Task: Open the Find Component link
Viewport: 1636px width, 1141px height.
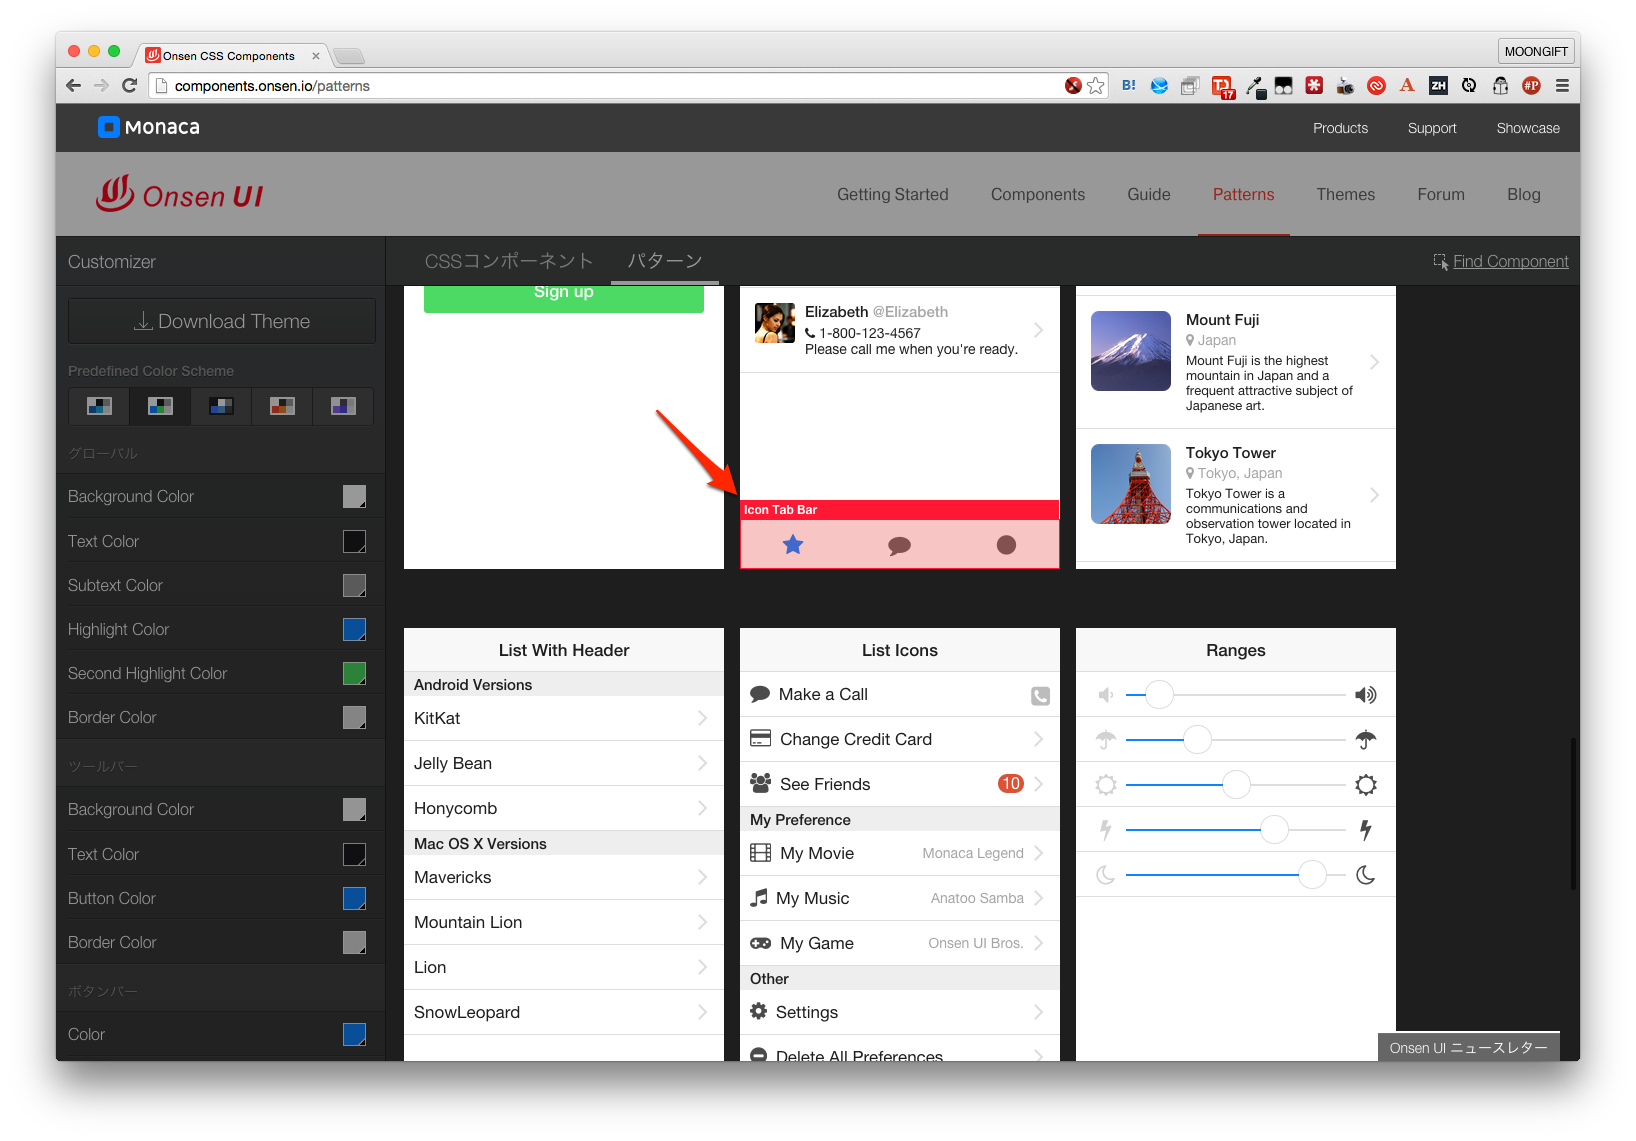Action: (1509, 261)
